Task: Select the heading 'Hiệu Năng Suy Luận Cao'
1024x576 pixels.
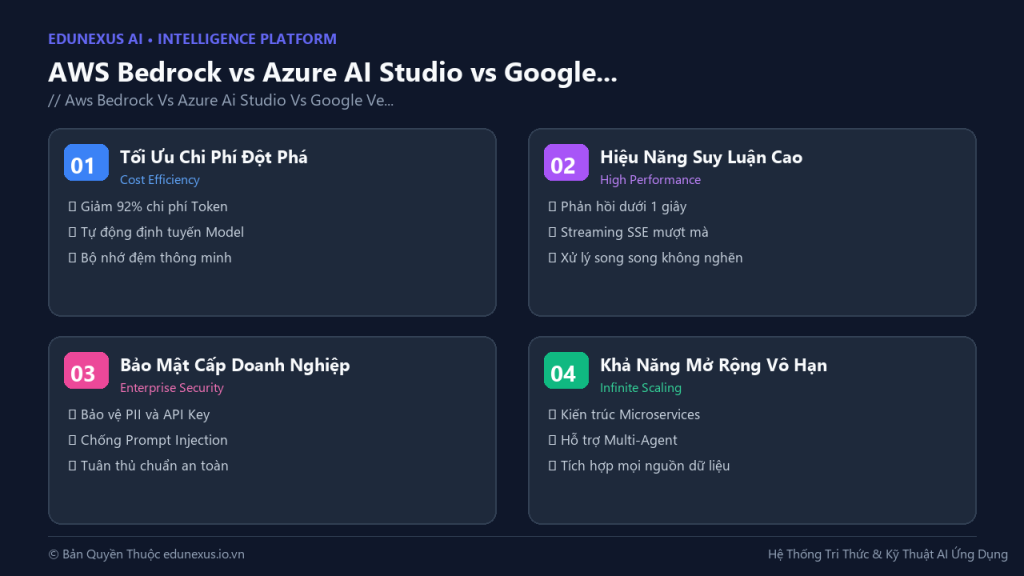Action: coord(701,157)
